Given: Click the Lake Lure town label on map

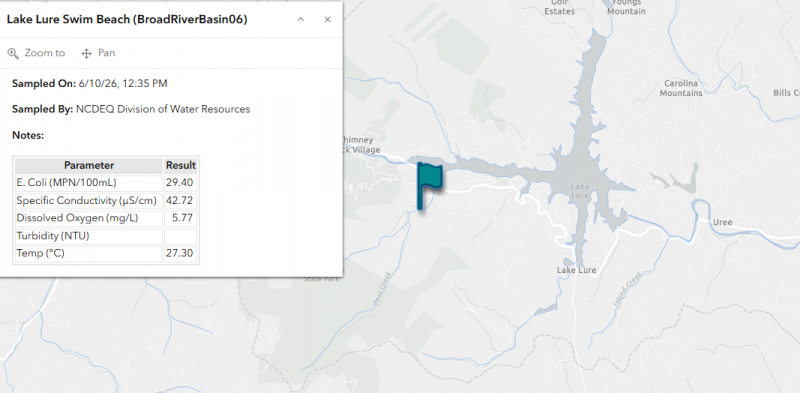Looking at the screenshot, I should click(577, 270).
